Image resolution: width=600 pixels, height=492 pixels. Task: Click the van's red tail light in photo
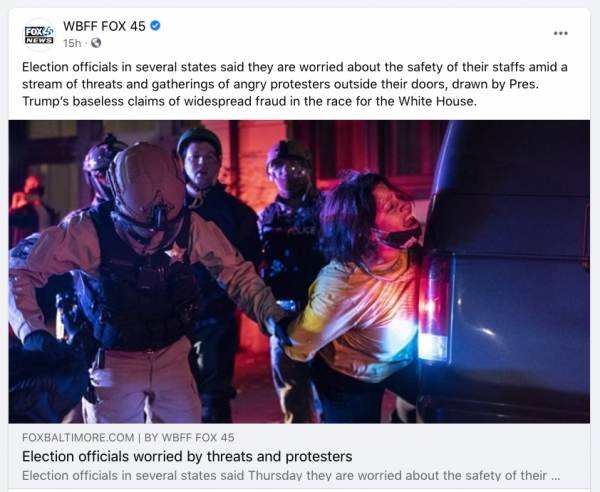pos(434,306)
